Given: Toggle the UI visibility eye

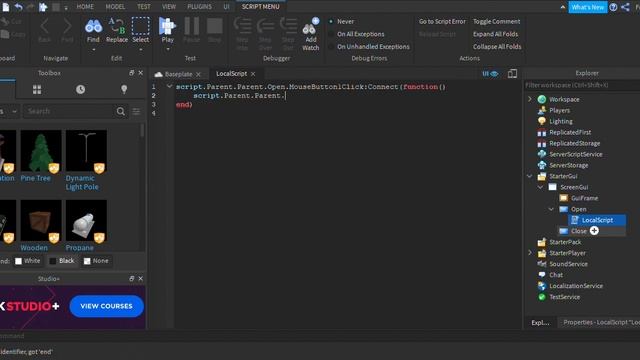Looking at the screenshot, I should coord(490,74).
